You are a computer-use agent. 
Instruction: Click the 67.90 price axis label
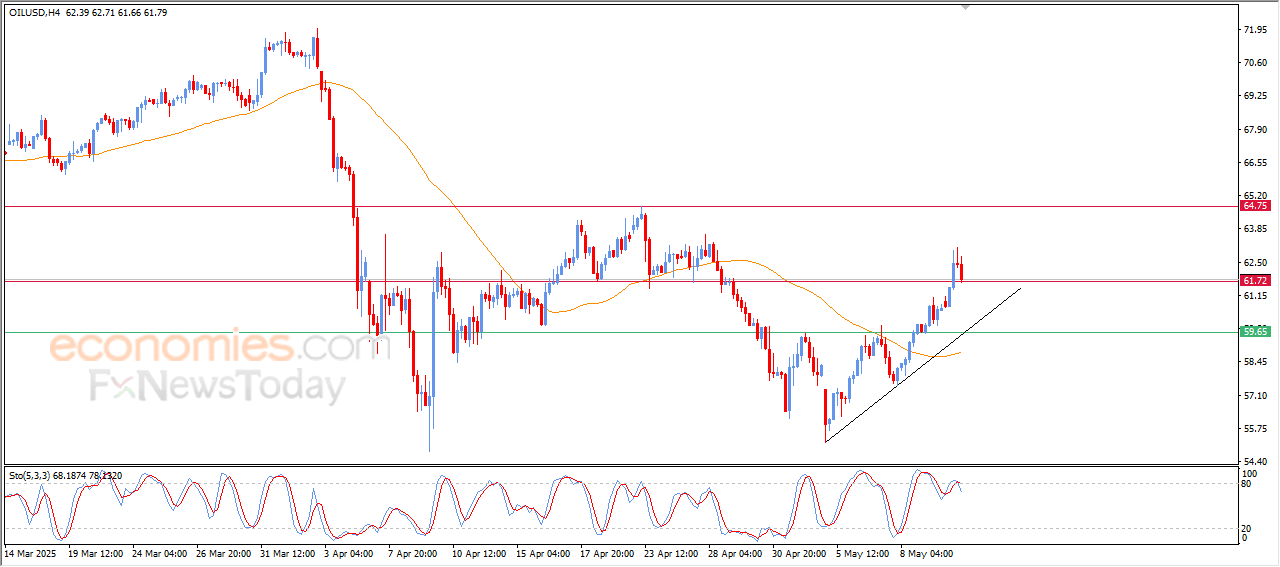point(1254,129)
